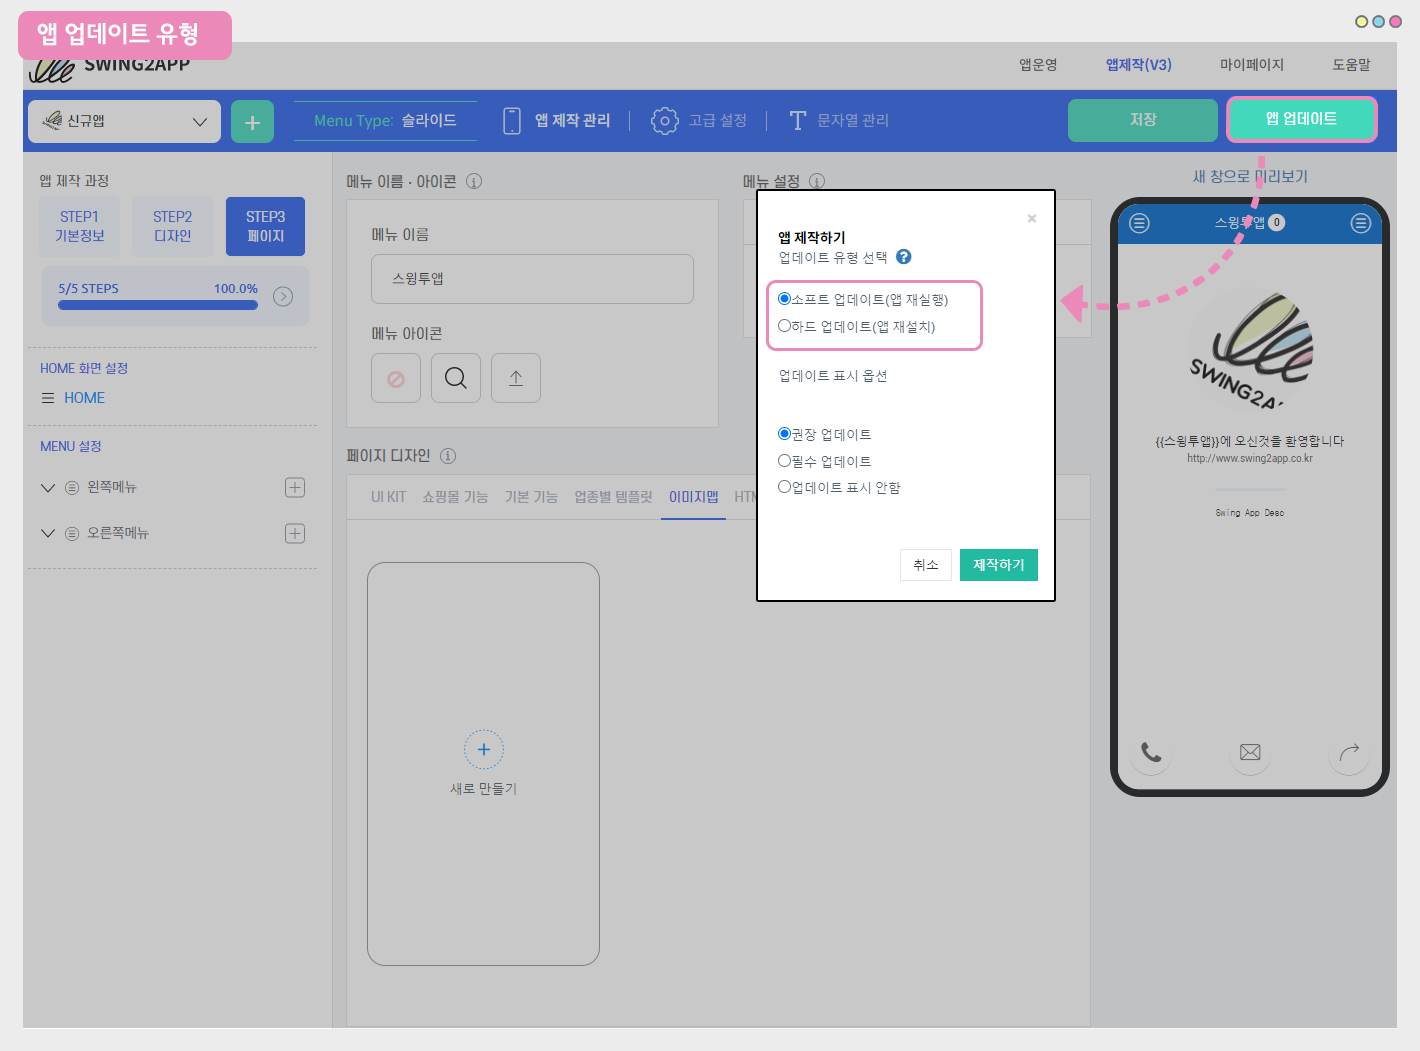Click the envelope mail icon in preview
This screenshot has height=1051, width=1420.
[1250, 752]
